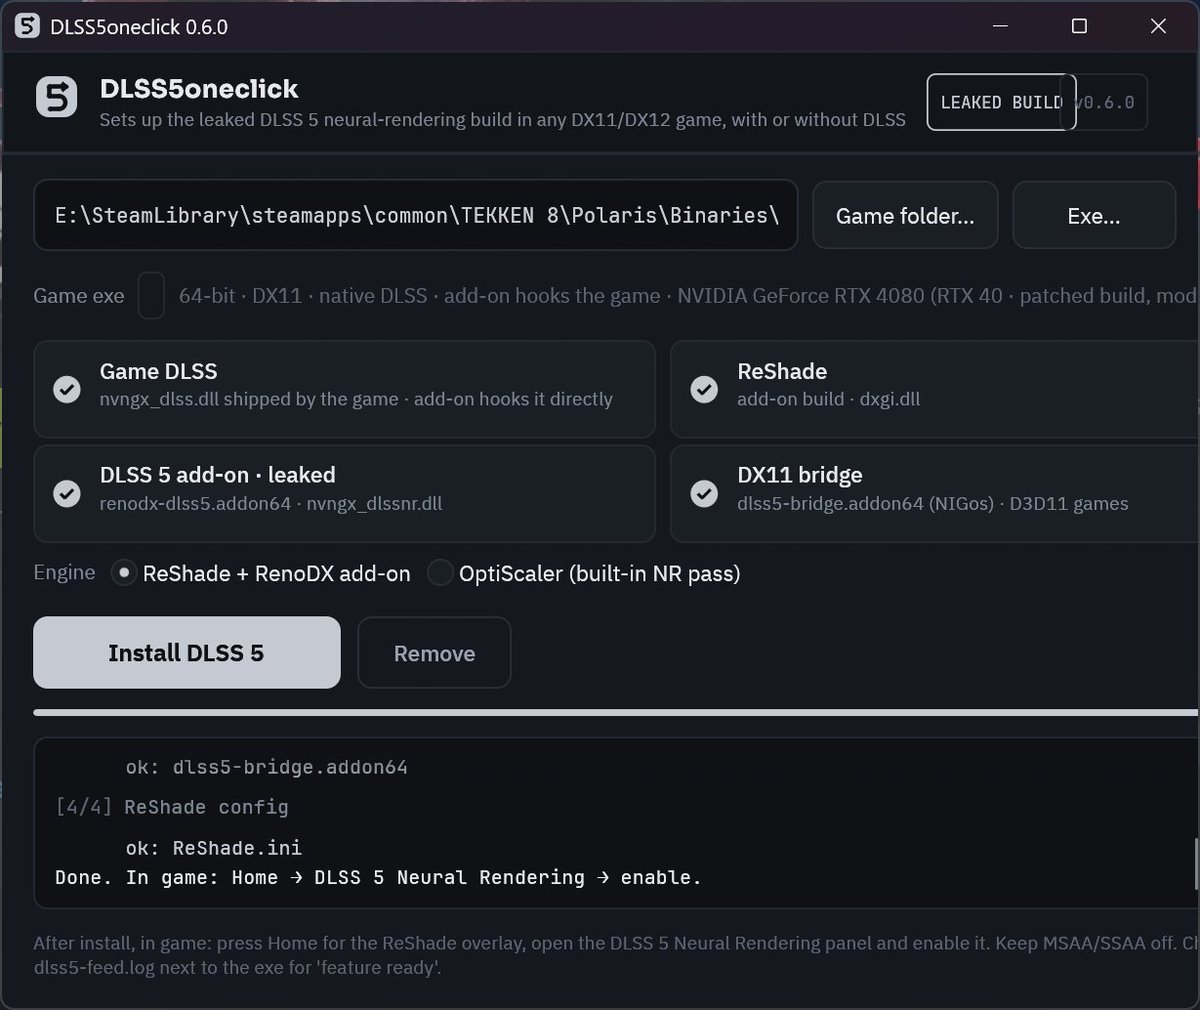1200x1010 pixels.
Task: Click the Game DLSS status card
Action: (x=345, y=389)
